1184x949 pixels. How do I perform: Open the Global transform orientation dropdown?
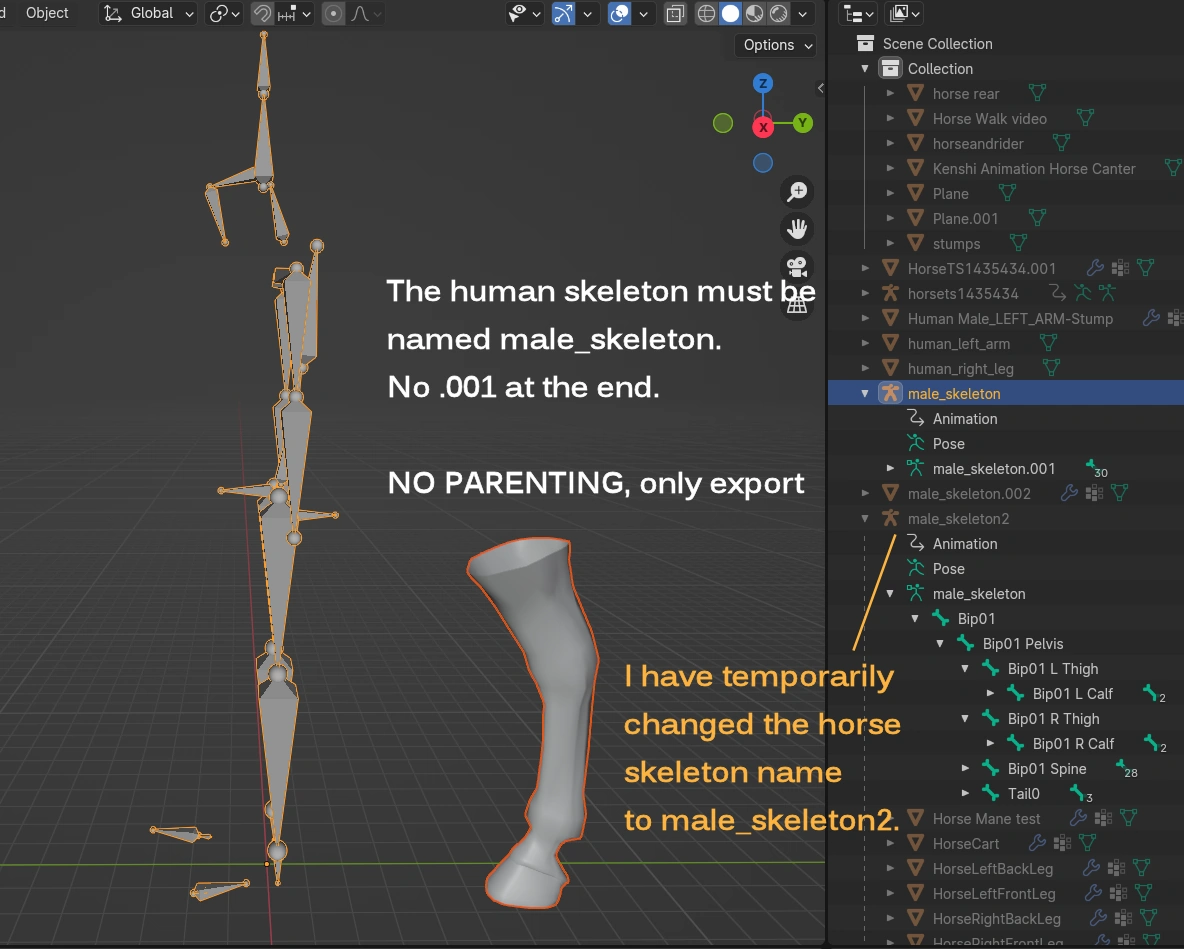(150, 14)
